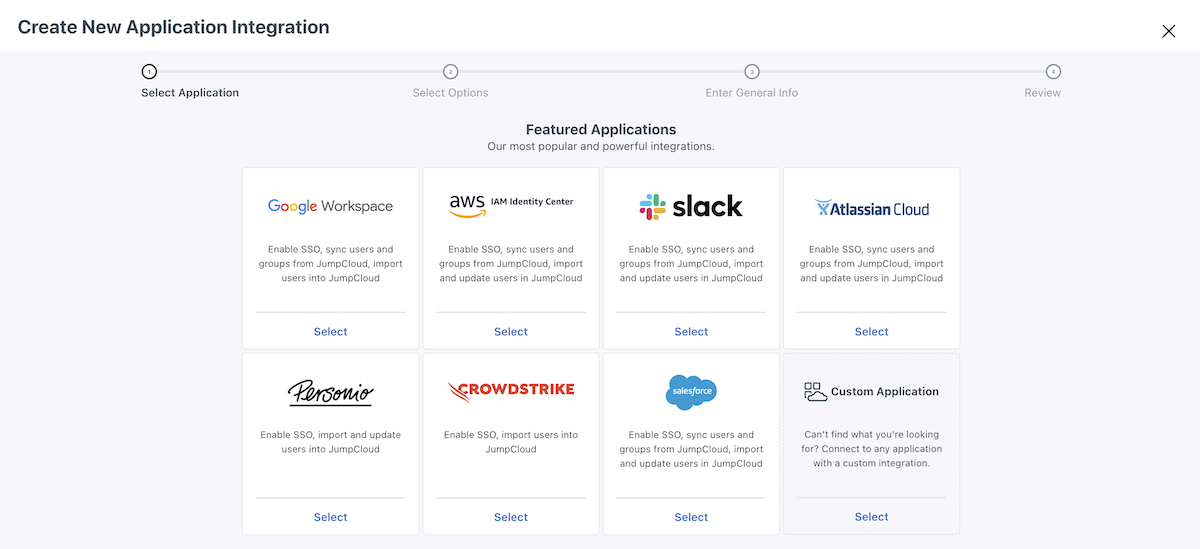1200x549 pixels.
Task: Choose Select under the Personio card
Action: [x=330, y=517]
